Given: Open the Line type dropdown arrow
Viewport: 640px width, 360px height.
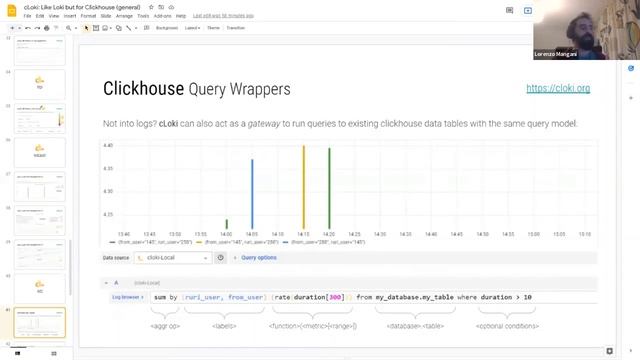Looking at the screenshot, I should pyautogui.click(x=136, y=28).
